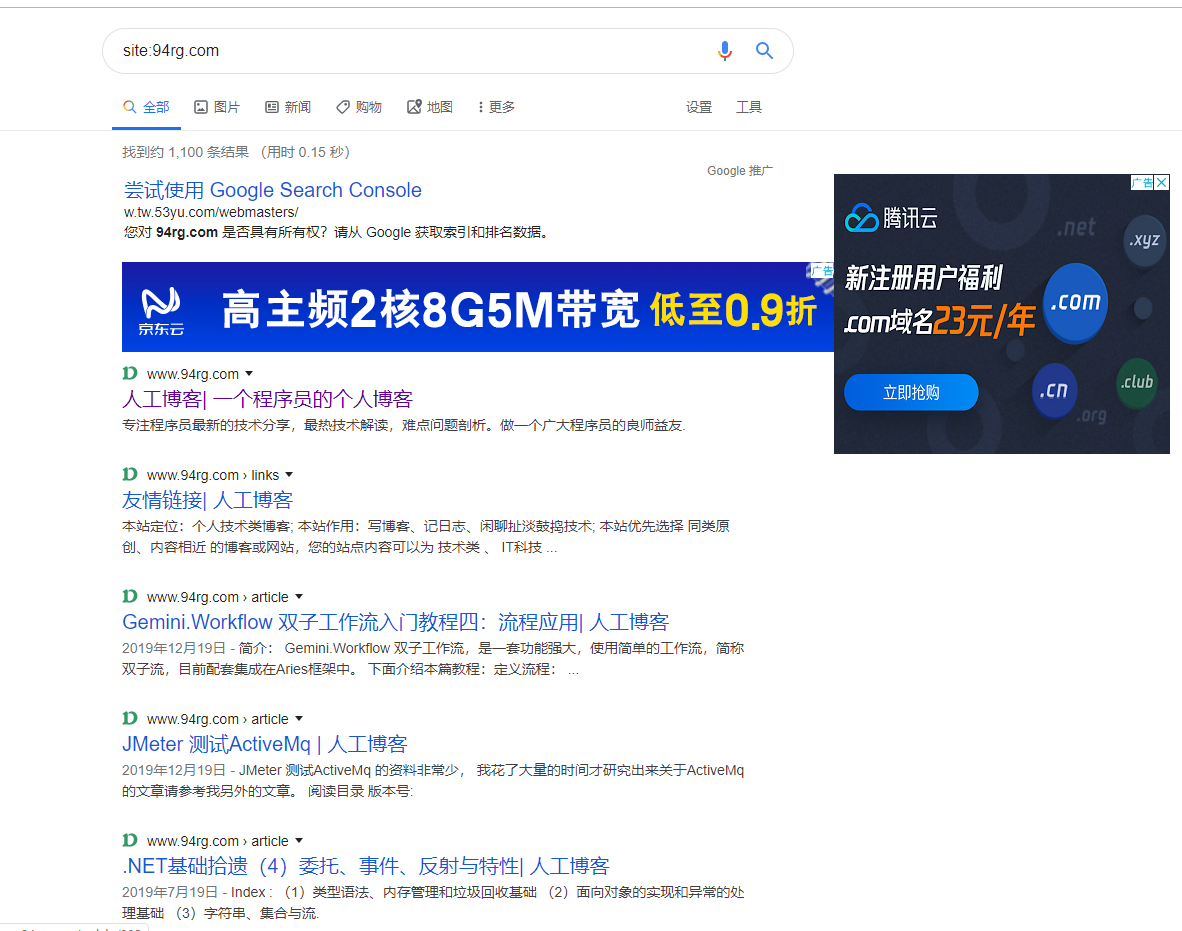Click the .club domain bubble

1137,382
